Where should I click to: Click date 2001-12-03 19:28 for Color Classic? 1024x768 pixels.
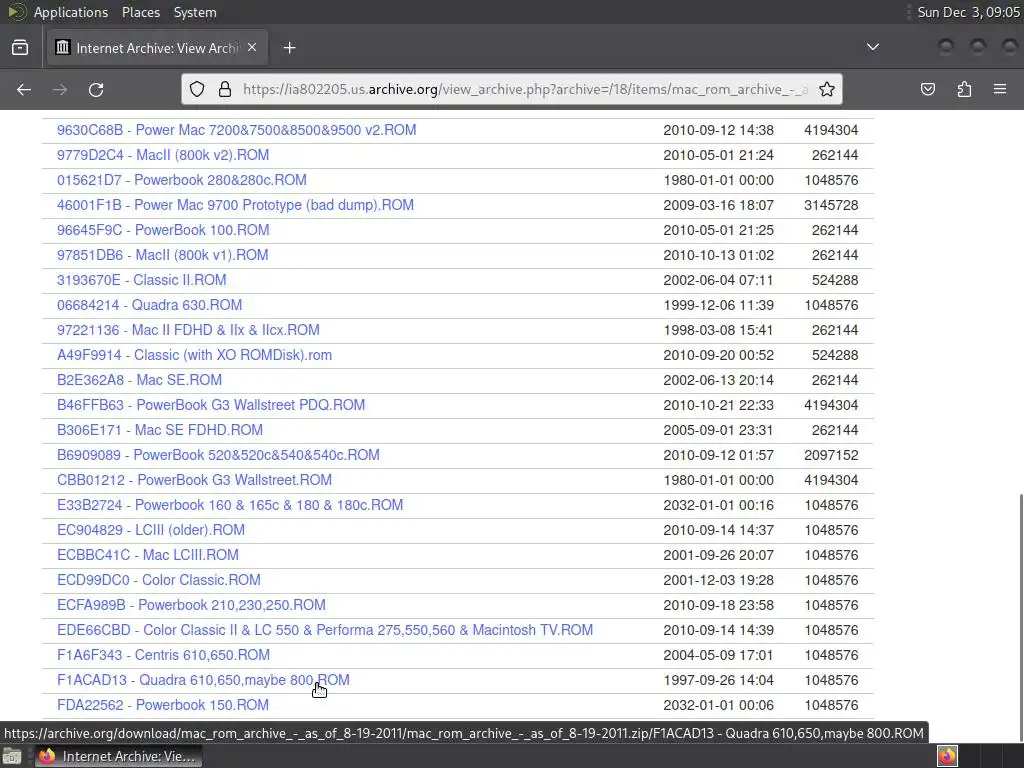[x=718, y=580]
